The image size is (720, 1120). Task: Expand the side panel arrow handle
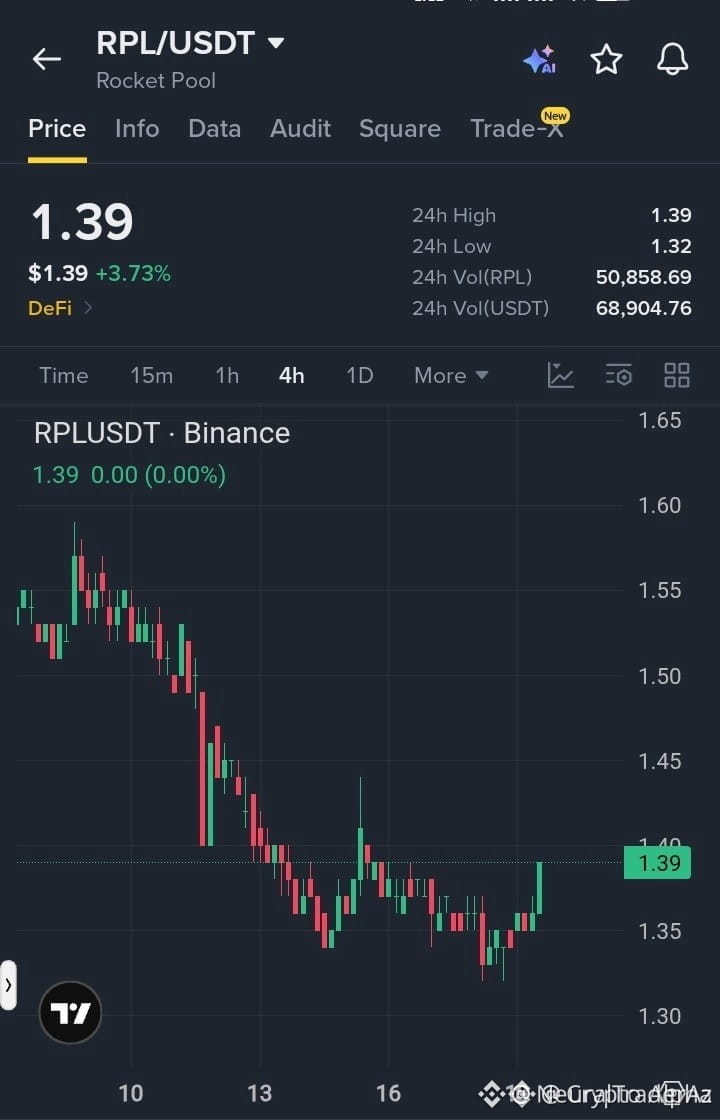(x=8, y=985)
